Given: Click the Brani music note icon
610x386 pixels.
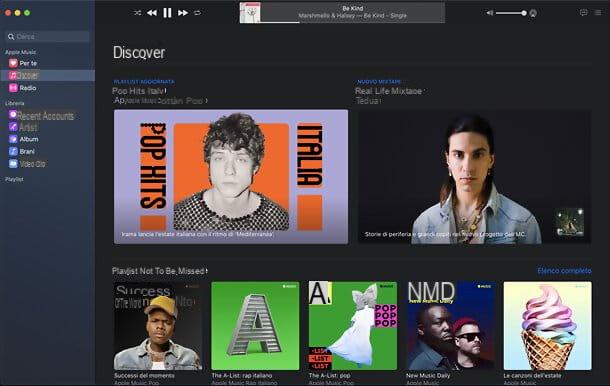Looking at the screenshot, I should click(x=13, y=151).
